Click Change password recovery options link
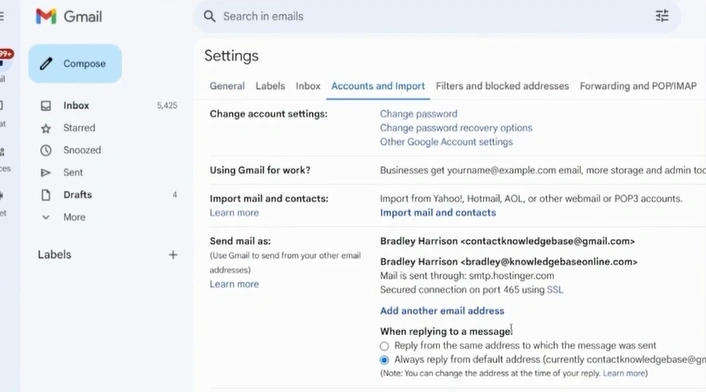 pyautogui.click(x=456, y=128)
